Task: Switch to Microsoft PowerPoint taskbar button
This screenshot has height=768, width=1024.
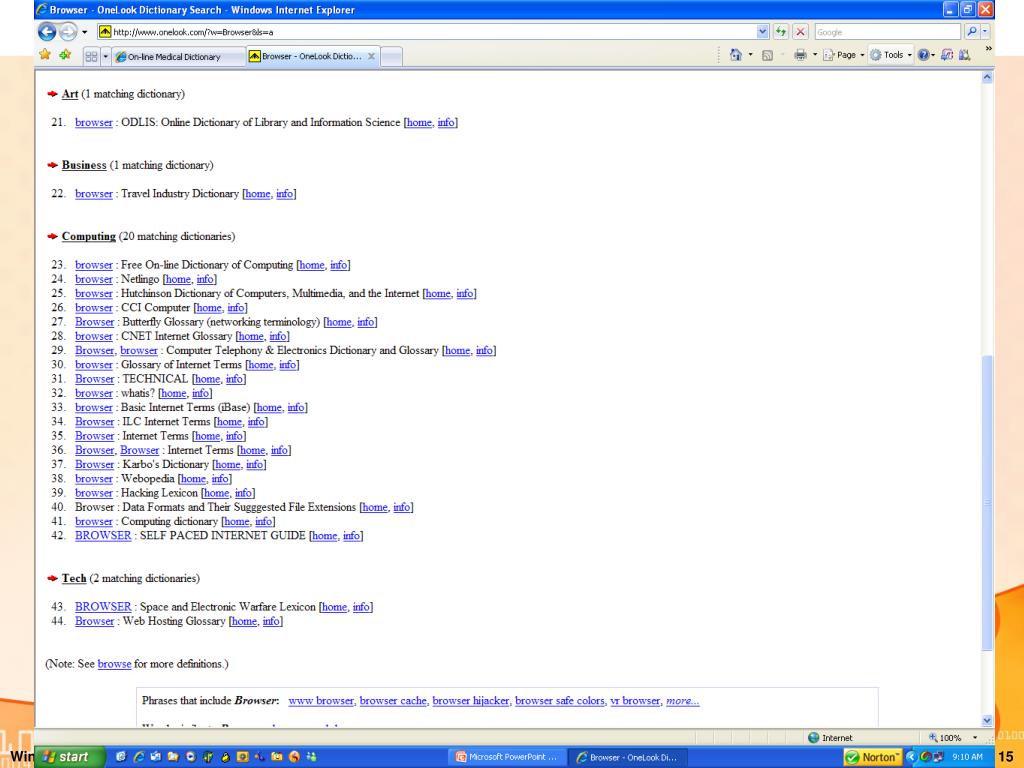Action: (506, 758)
